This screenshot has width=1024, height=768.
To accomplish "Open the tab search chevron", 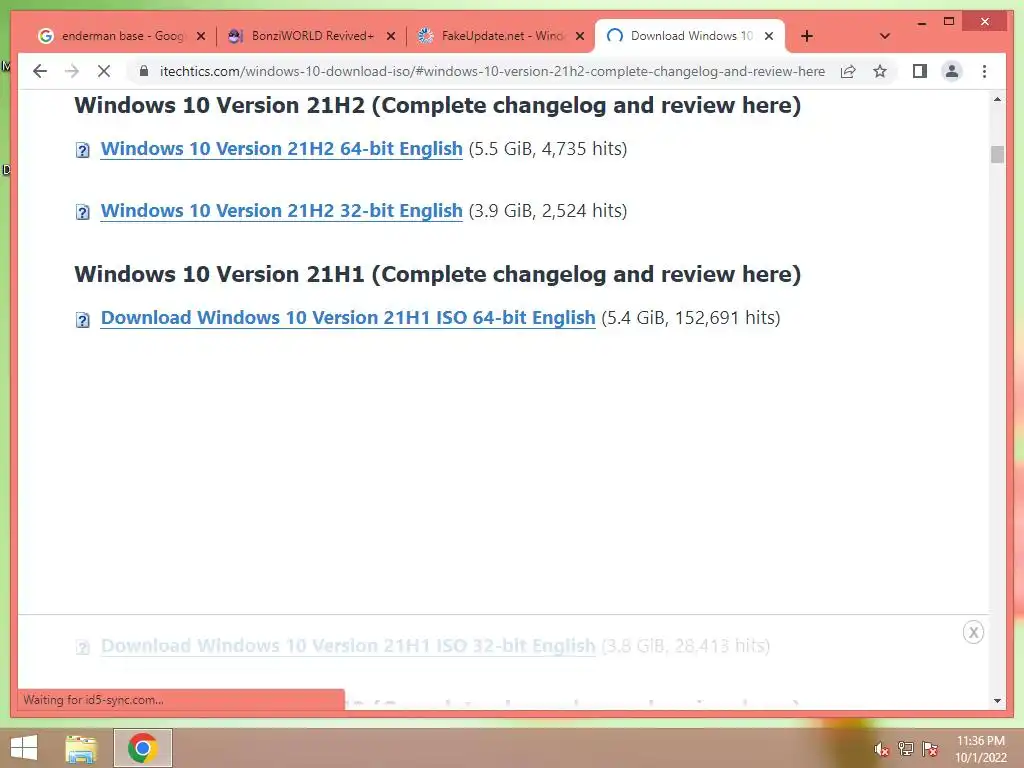I will click(x=885, y=37).
